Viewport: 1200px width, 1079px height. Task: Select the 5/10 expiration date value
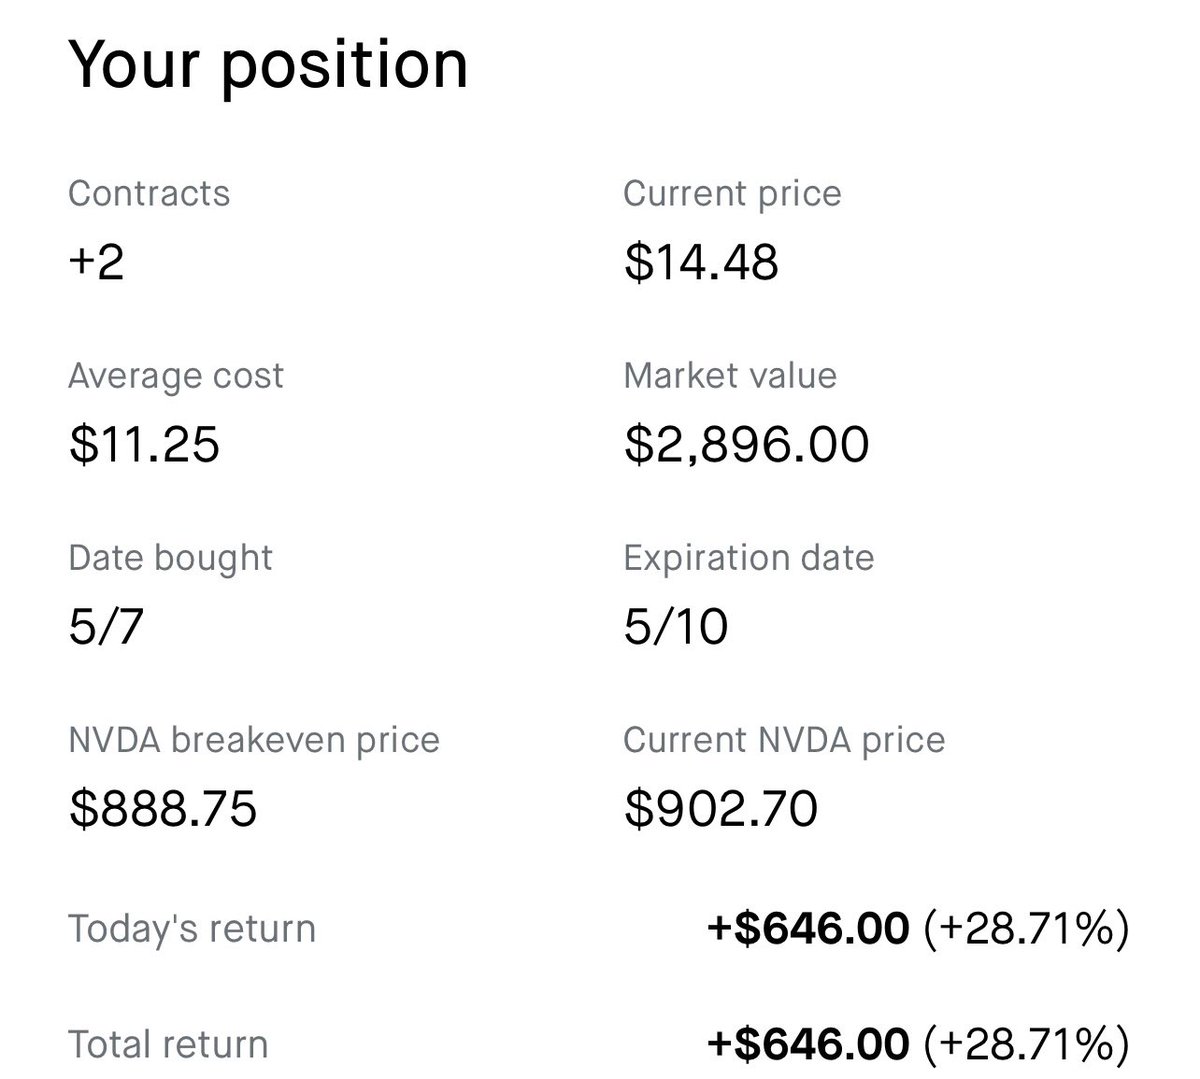[x=676, y=627]
